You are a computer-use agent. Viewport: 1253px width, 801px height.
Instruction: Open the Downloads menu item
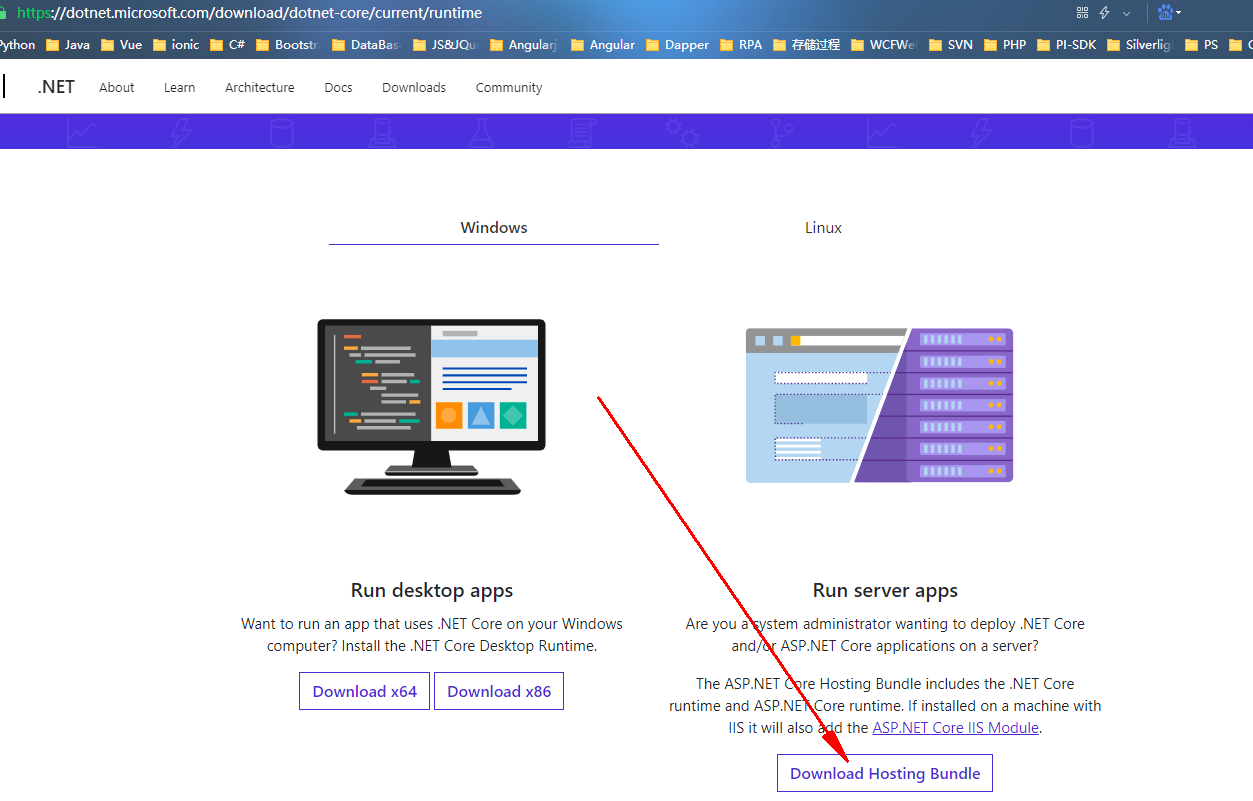[x=414, y=88]
